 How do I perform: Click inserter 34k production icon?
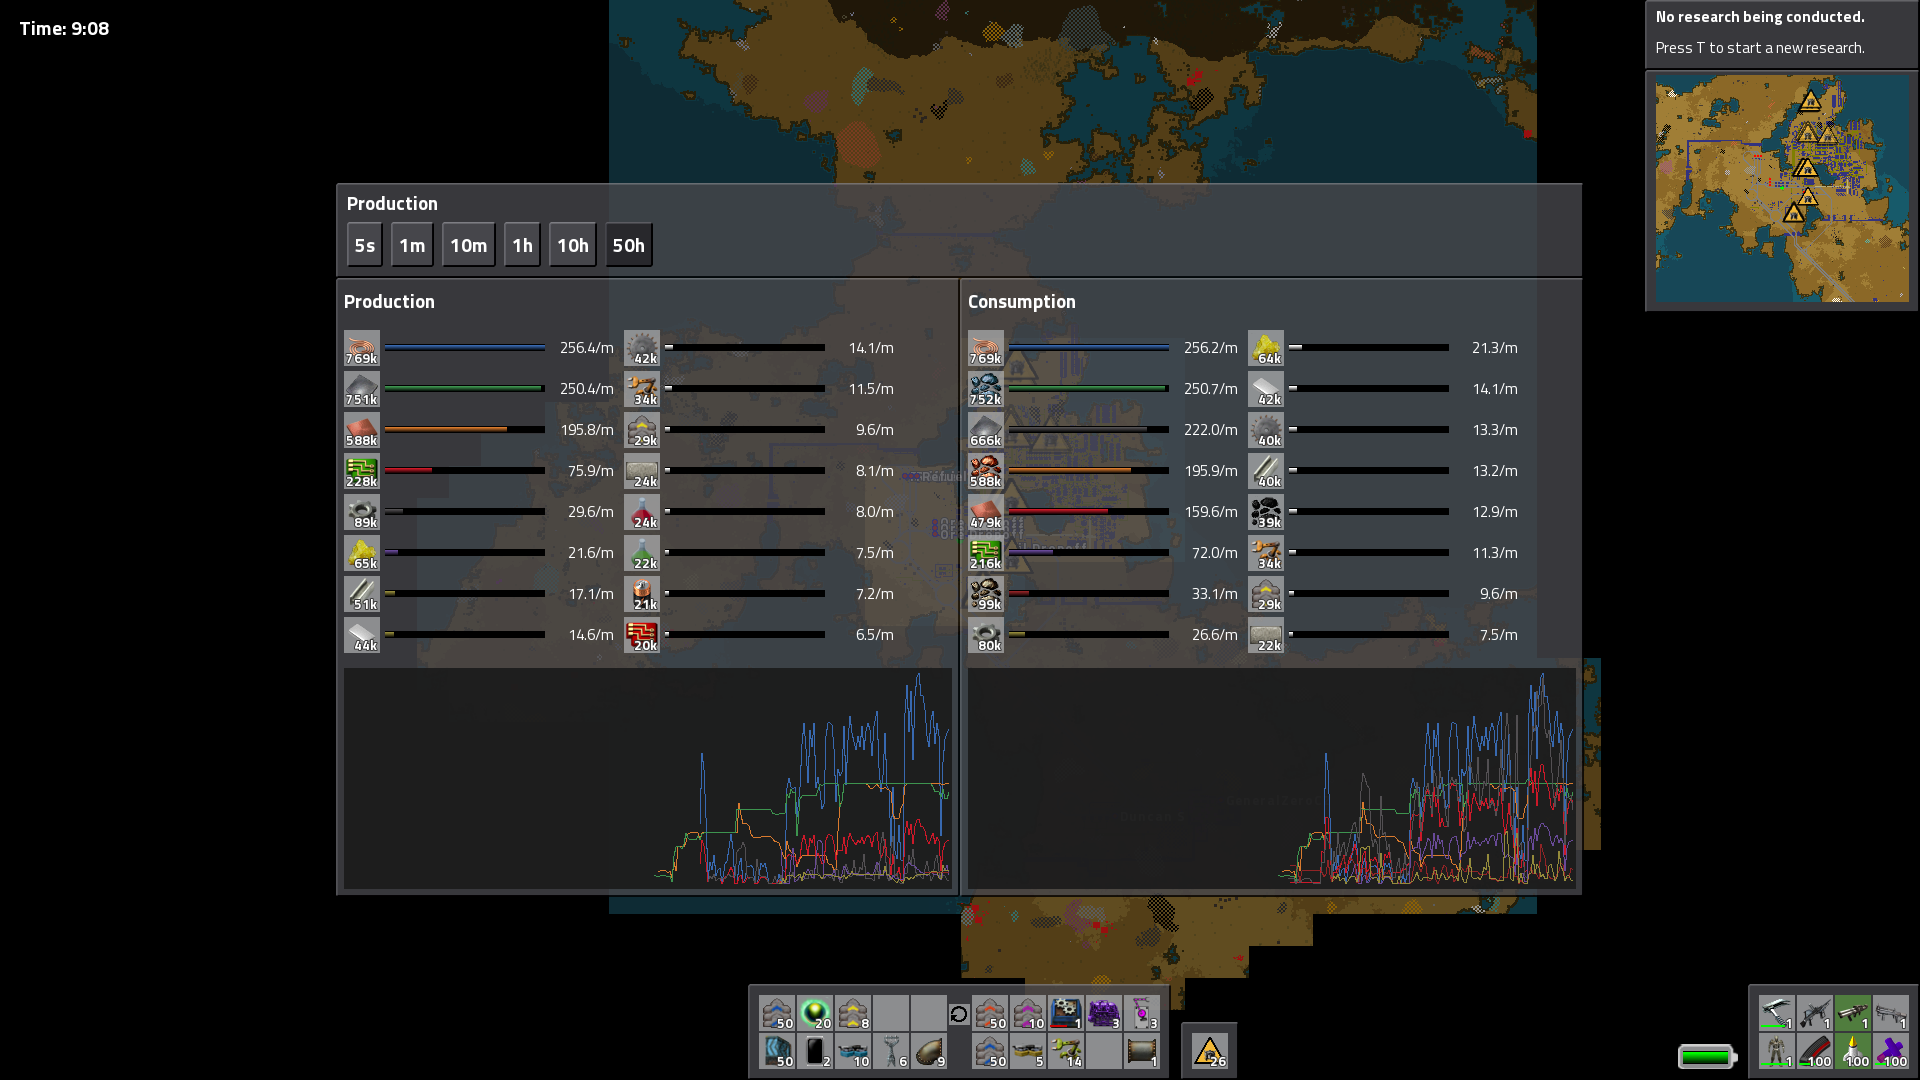coord(642,389)
